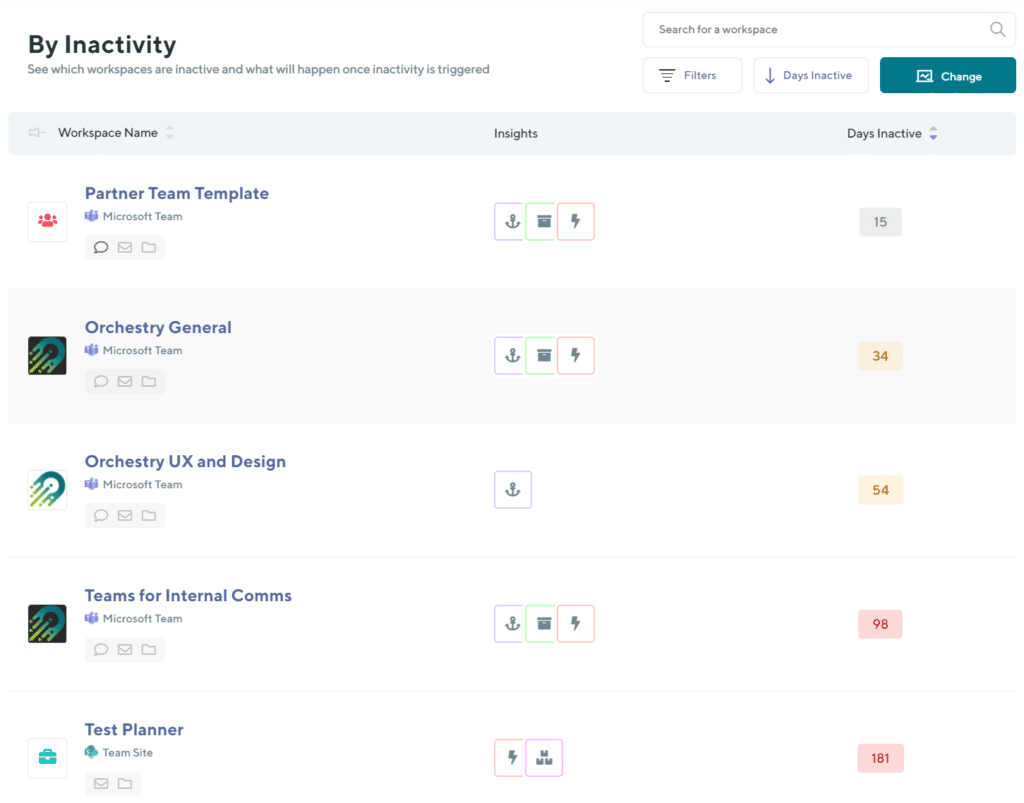Select the archive box icon for Orchestry General
The height and width of the screenshot is (803, 1024).
(x=543, y=355)
